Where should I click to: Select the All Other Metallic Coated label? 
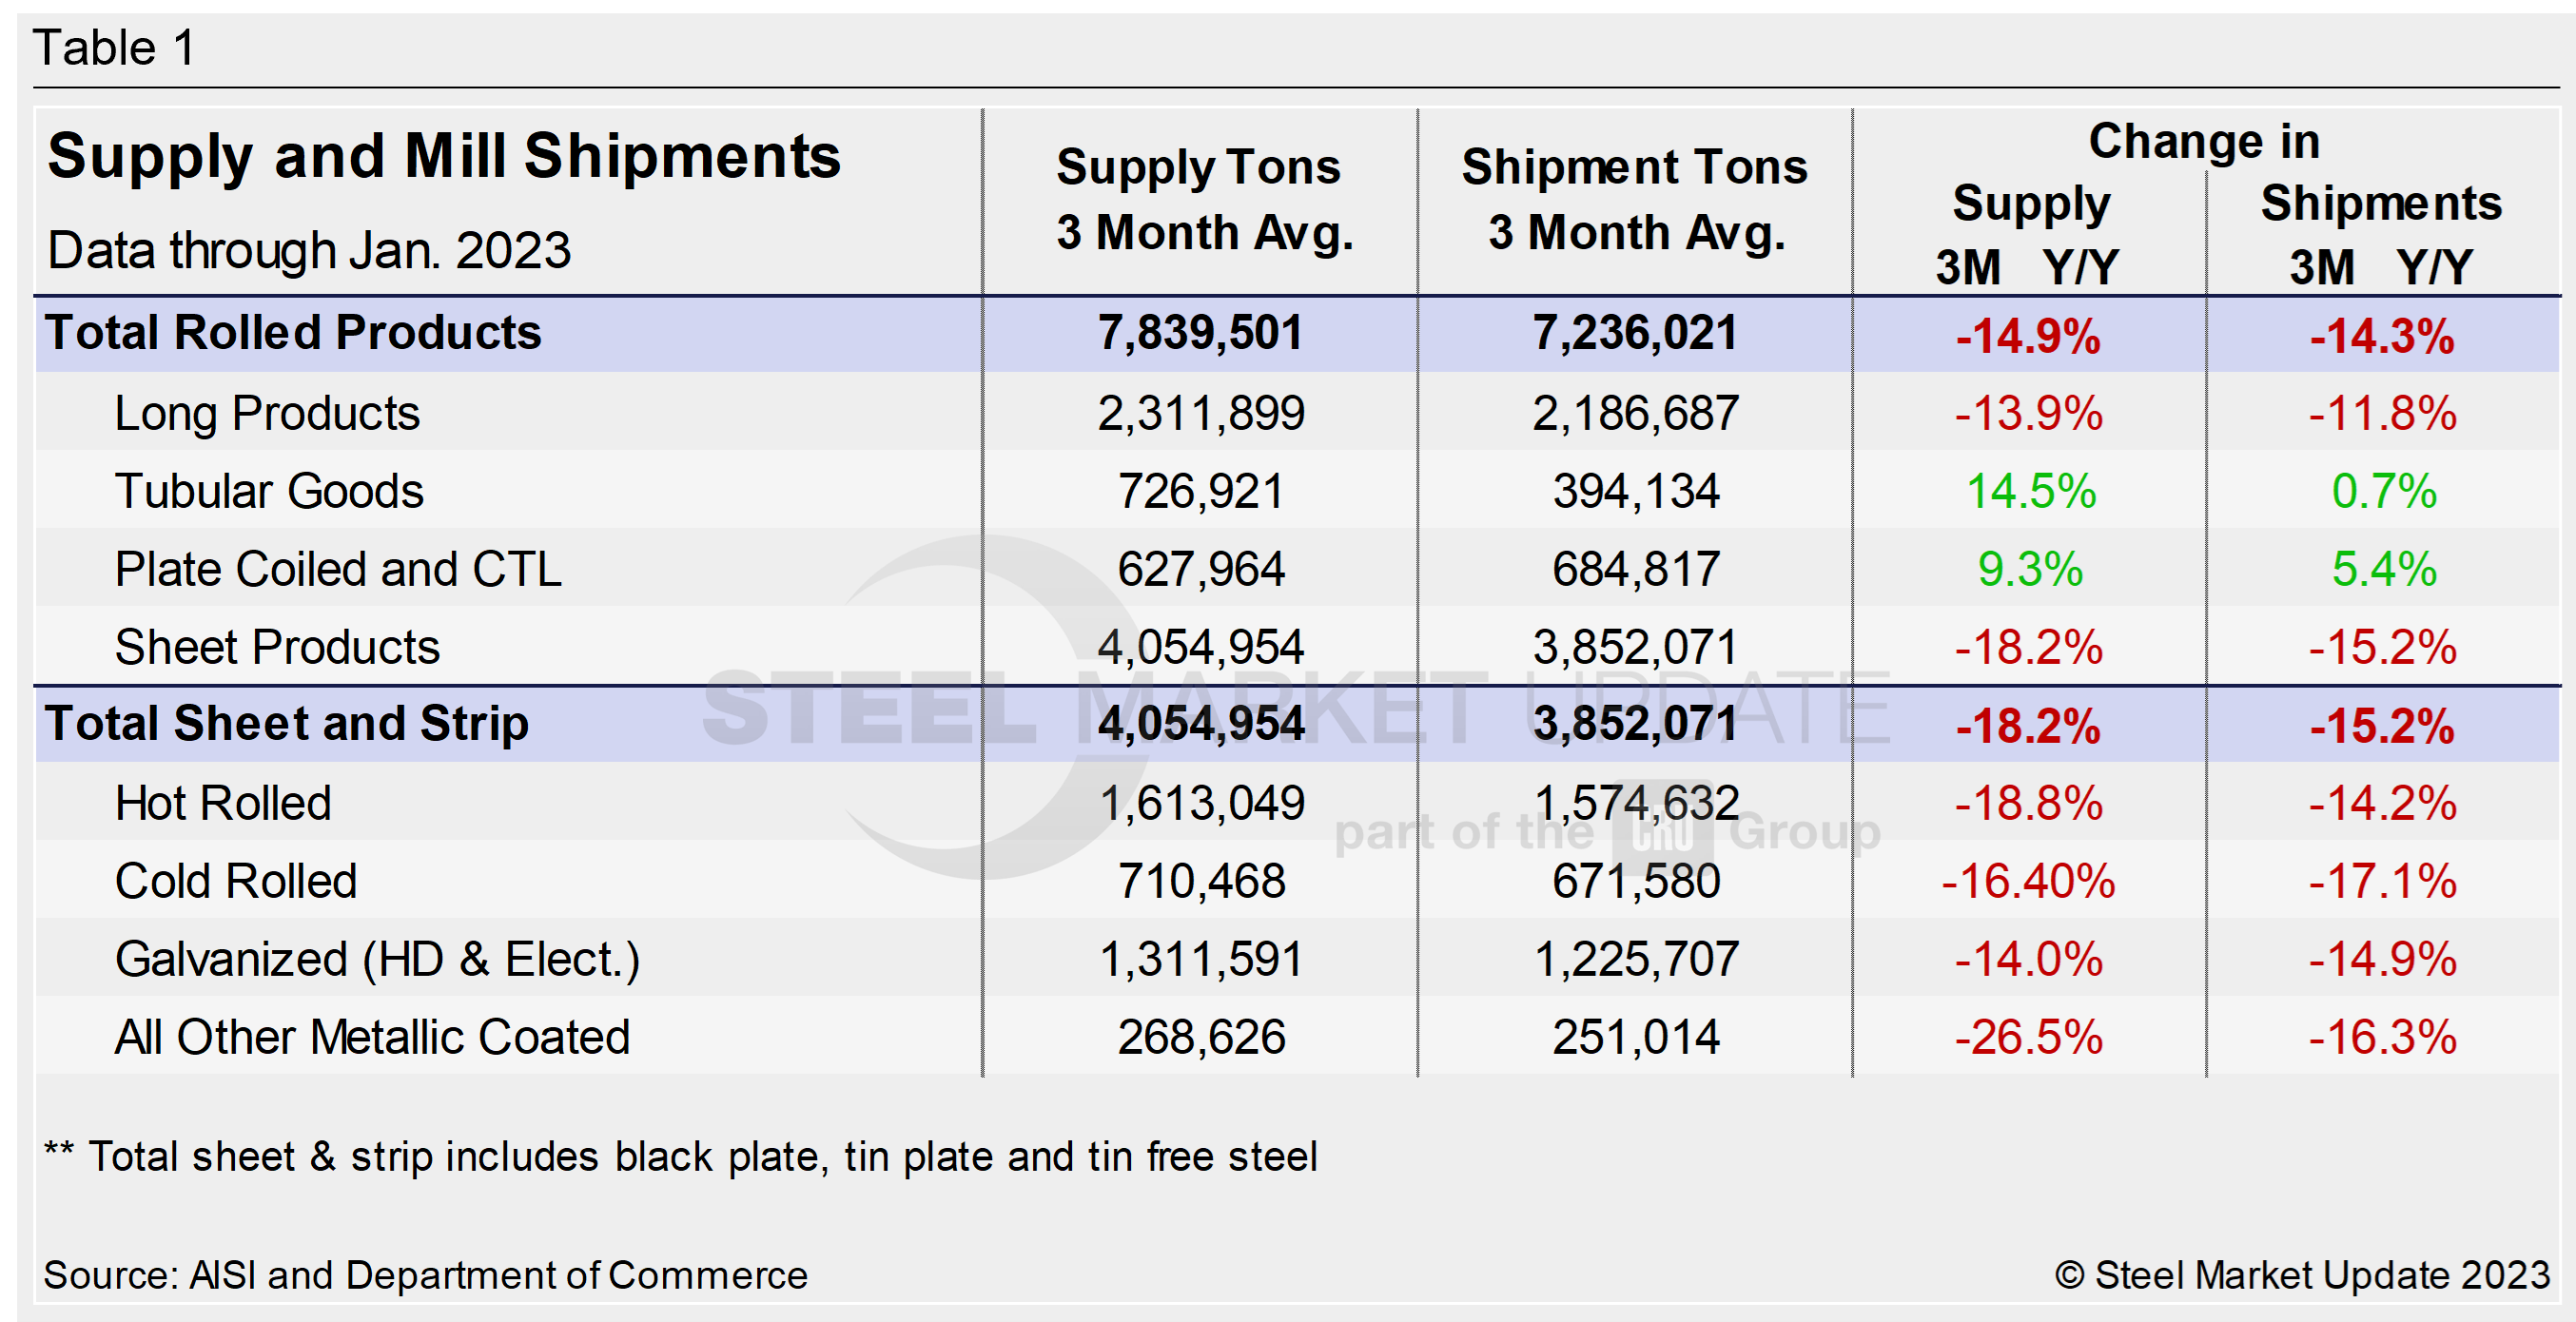click(x=372, y=1037)
